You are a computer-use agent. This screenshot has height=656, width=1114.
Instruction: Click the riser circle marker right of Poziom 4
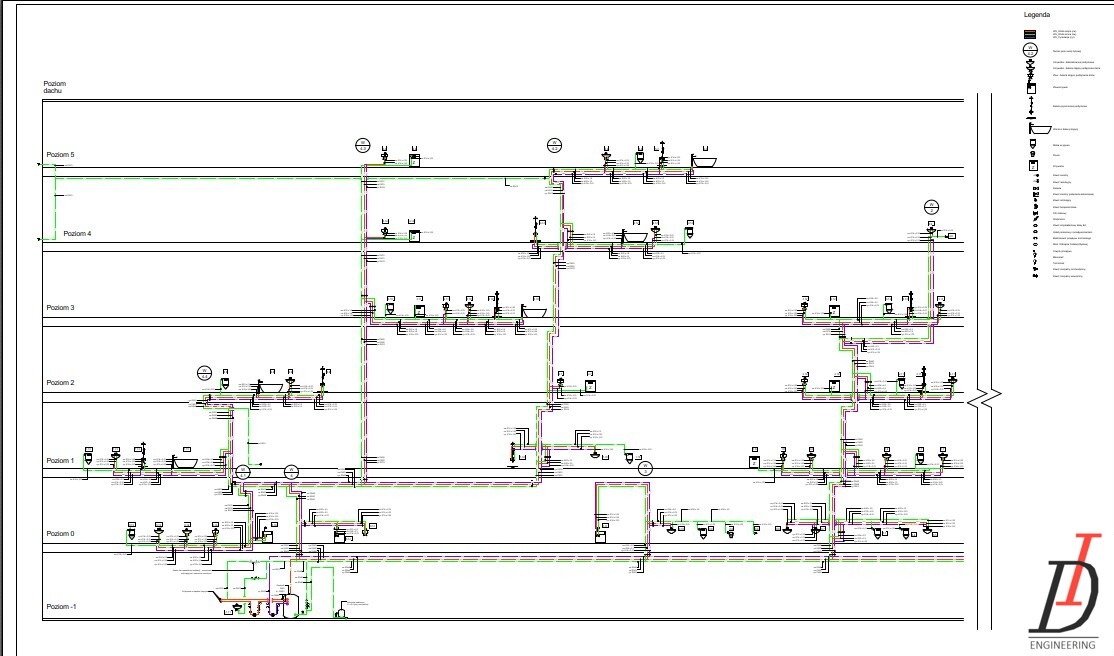click(x=931, y=206)
